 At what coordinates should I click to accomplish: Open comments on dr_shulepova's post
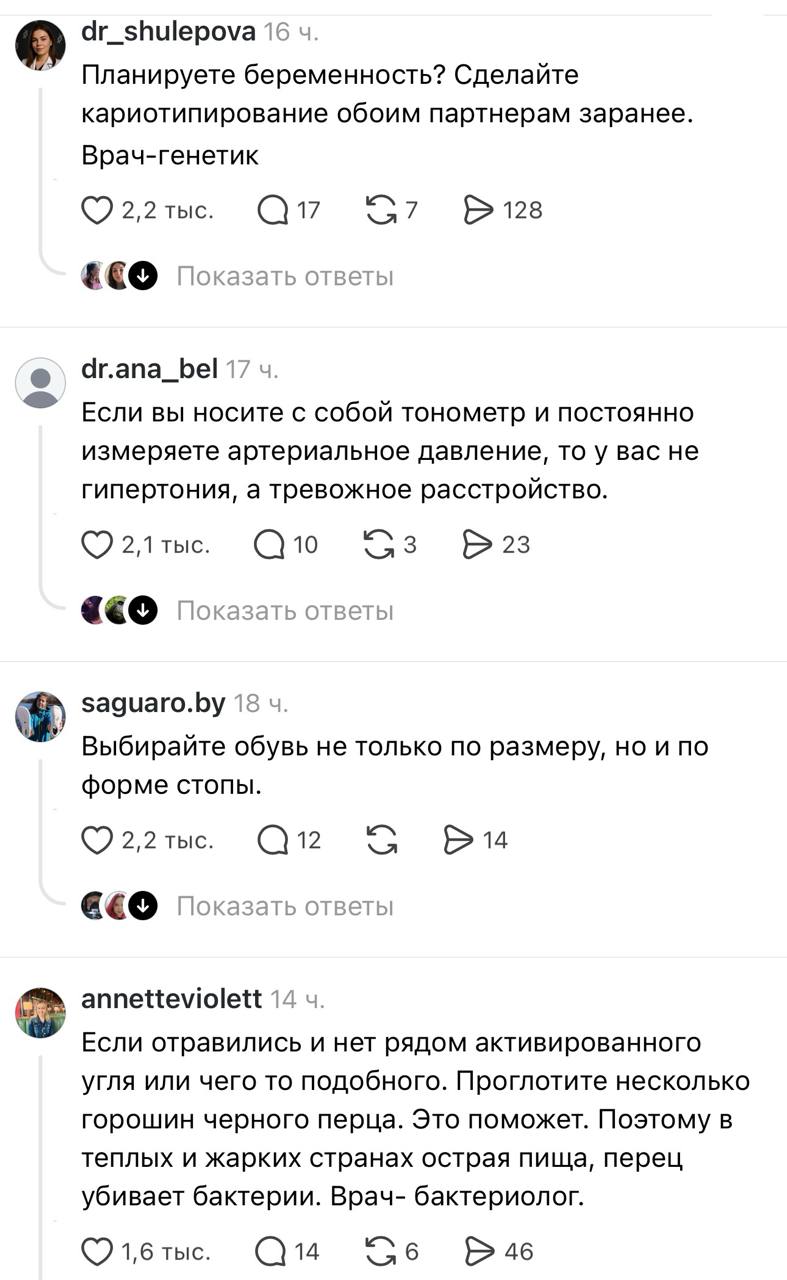[273, 210]
